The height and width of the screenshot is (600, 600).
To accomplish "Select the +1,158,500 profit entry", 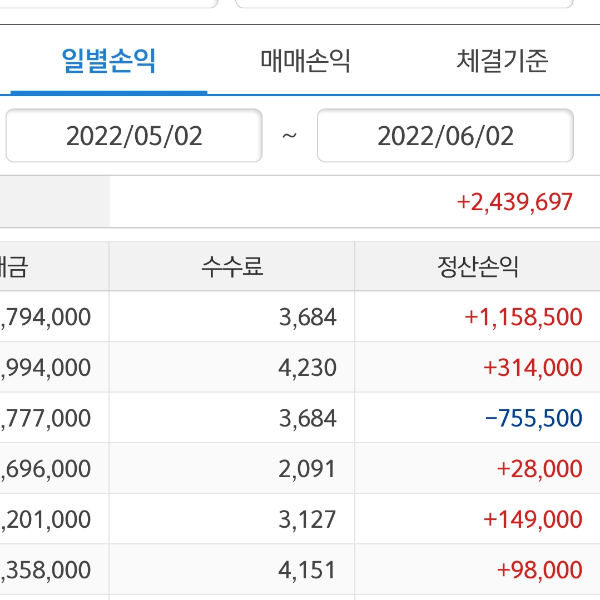I will click(523, 317).
